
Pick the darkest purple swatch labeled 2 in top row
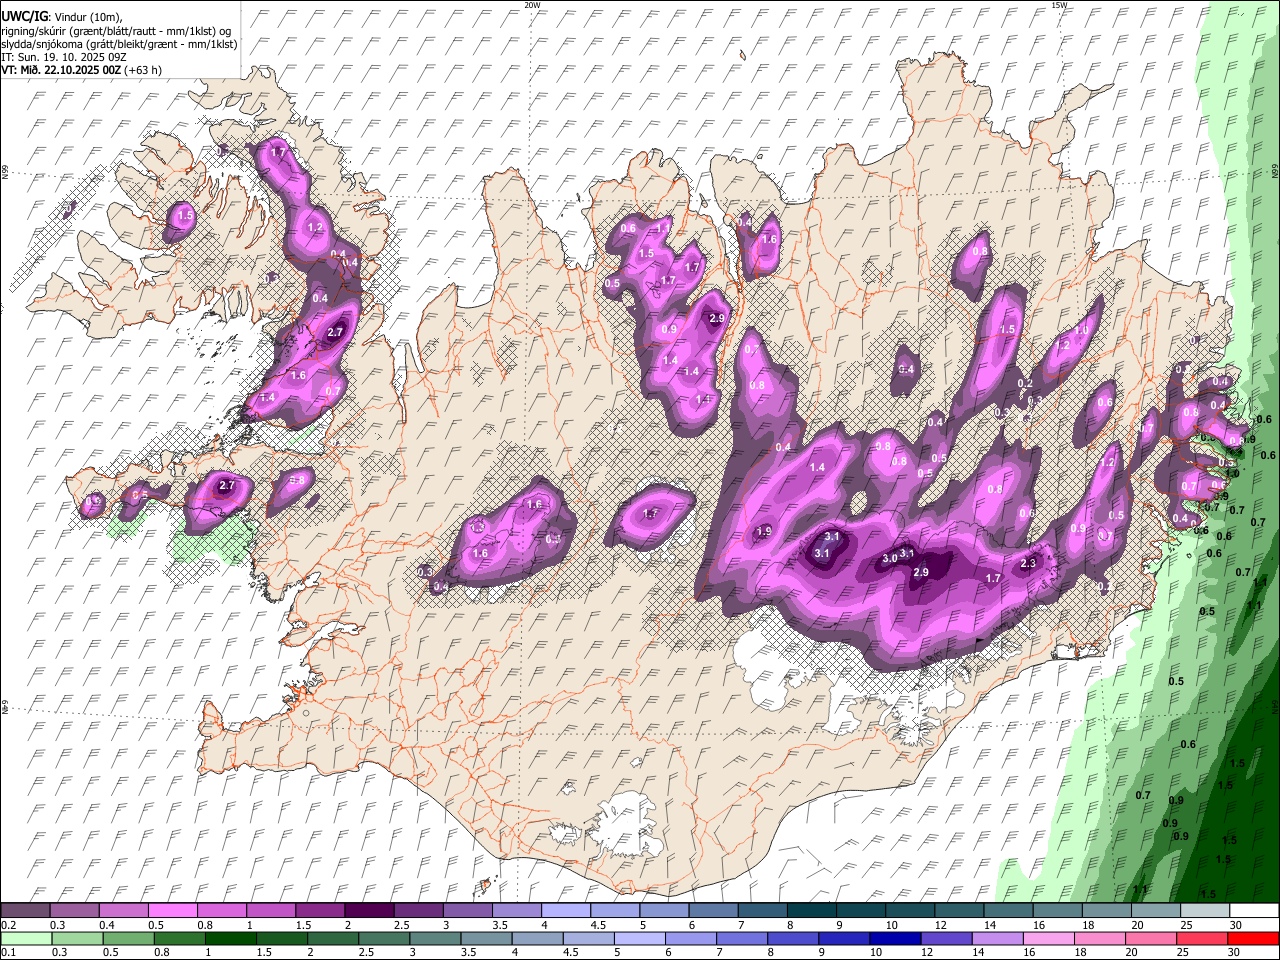(368, 911)
